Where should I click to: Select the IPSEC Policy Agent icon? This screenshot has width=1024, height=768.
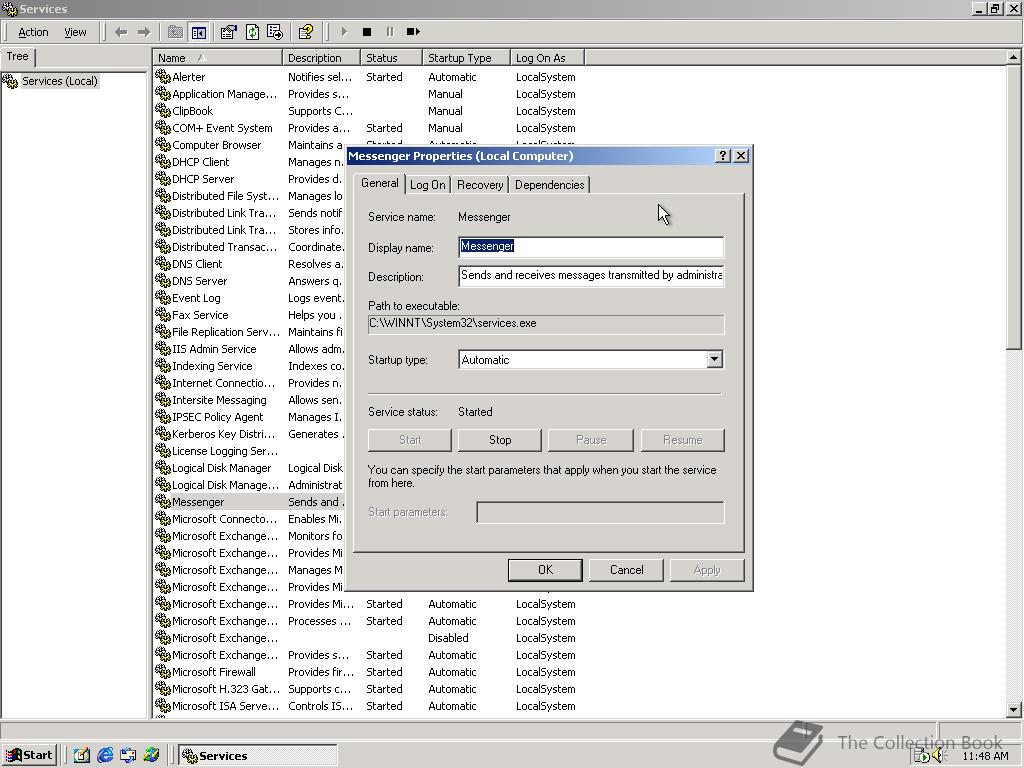point(162,416)
